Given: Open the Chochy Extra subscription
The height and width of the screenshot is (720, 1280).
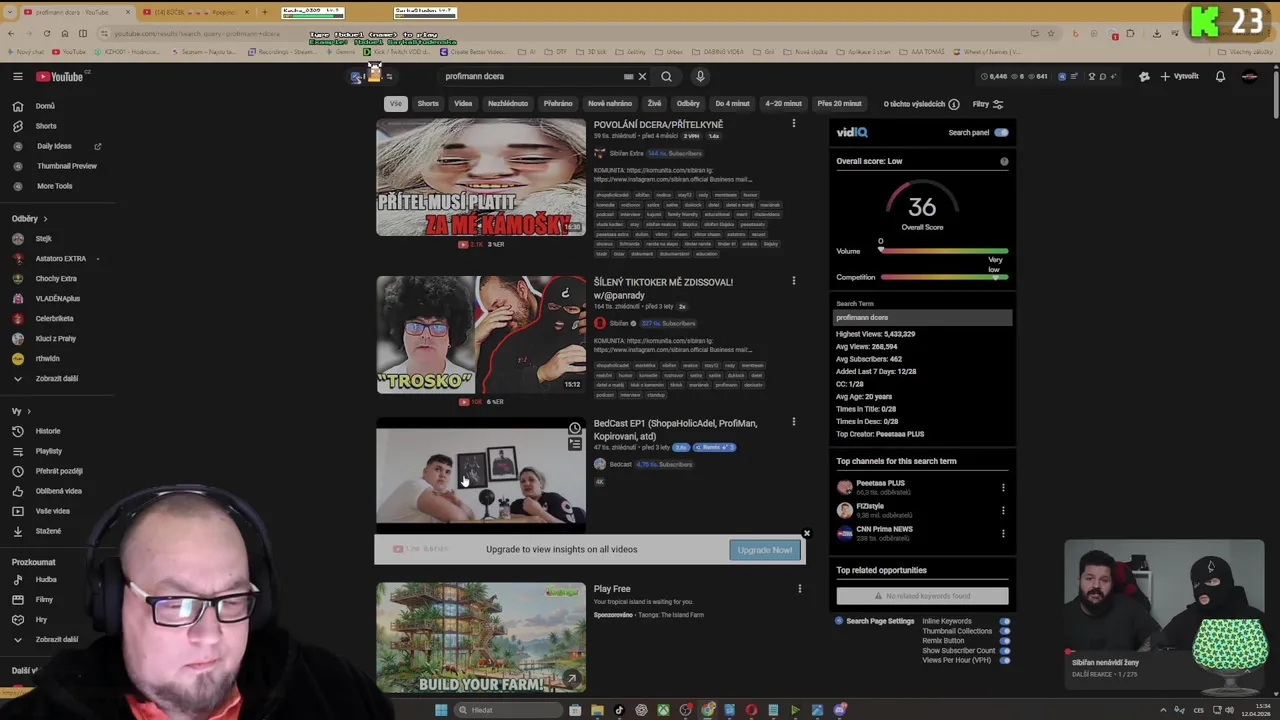Looking at the screenshot, I should (x=56, y=279).
